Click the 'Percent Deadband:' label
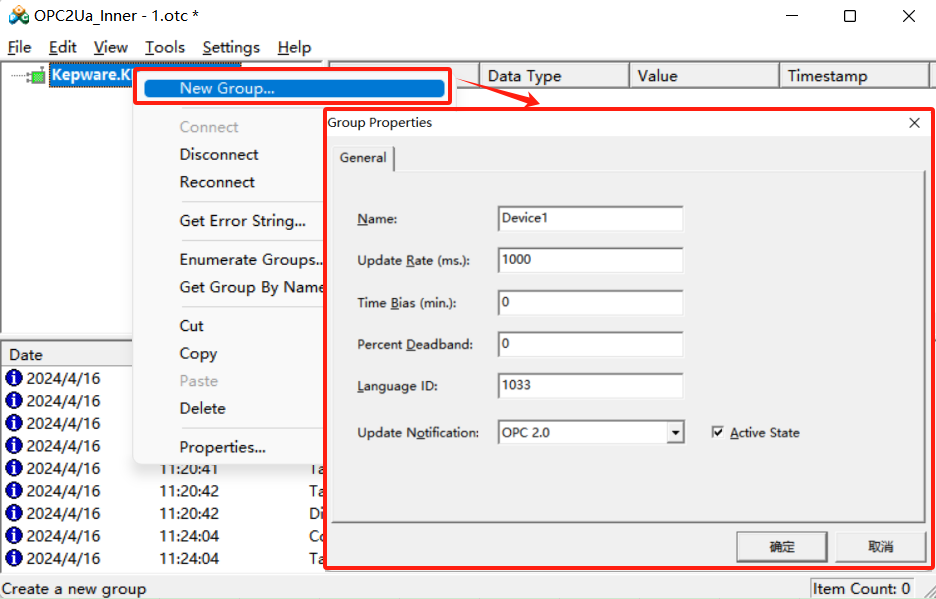 (x=415, y=345)
